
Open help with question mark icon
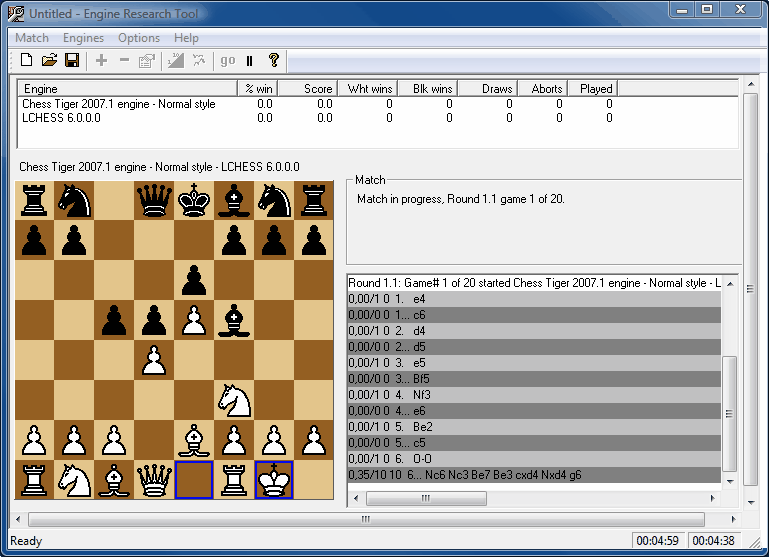(x=274, y=60)
